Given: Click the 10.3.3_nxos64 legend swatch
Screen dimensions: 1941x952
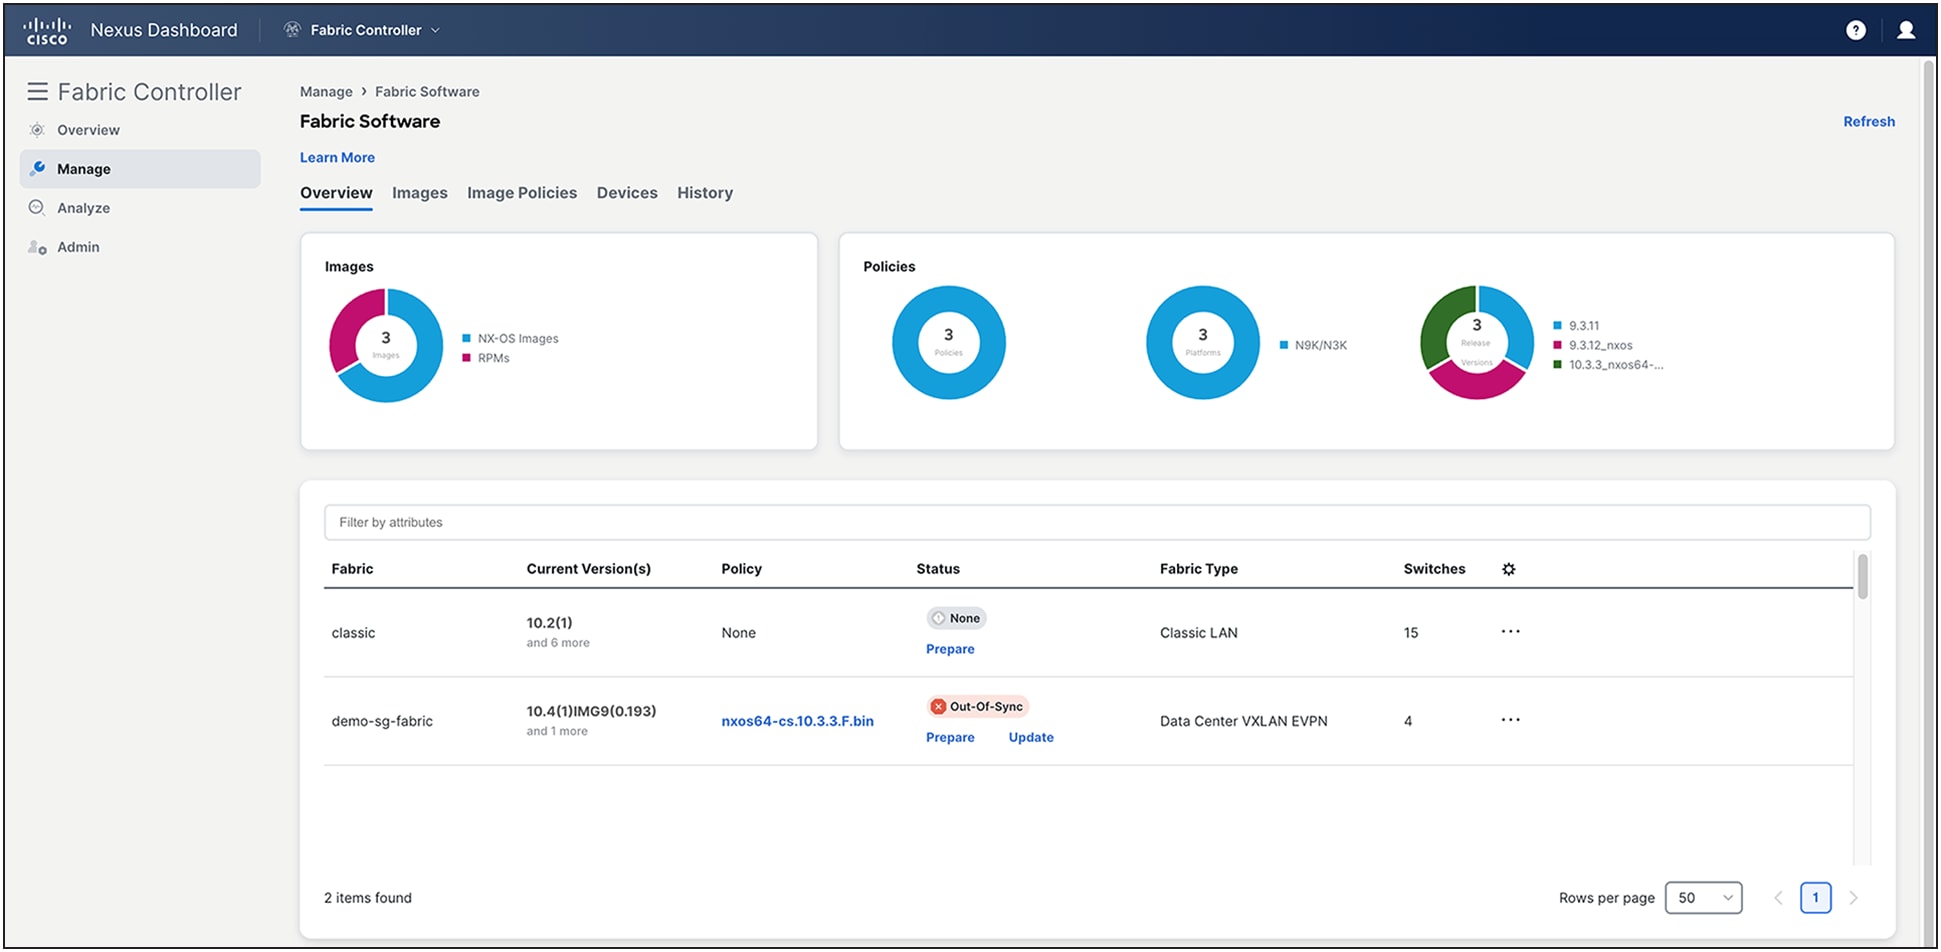Looking at the screenshot, I should coord(1557,365).
